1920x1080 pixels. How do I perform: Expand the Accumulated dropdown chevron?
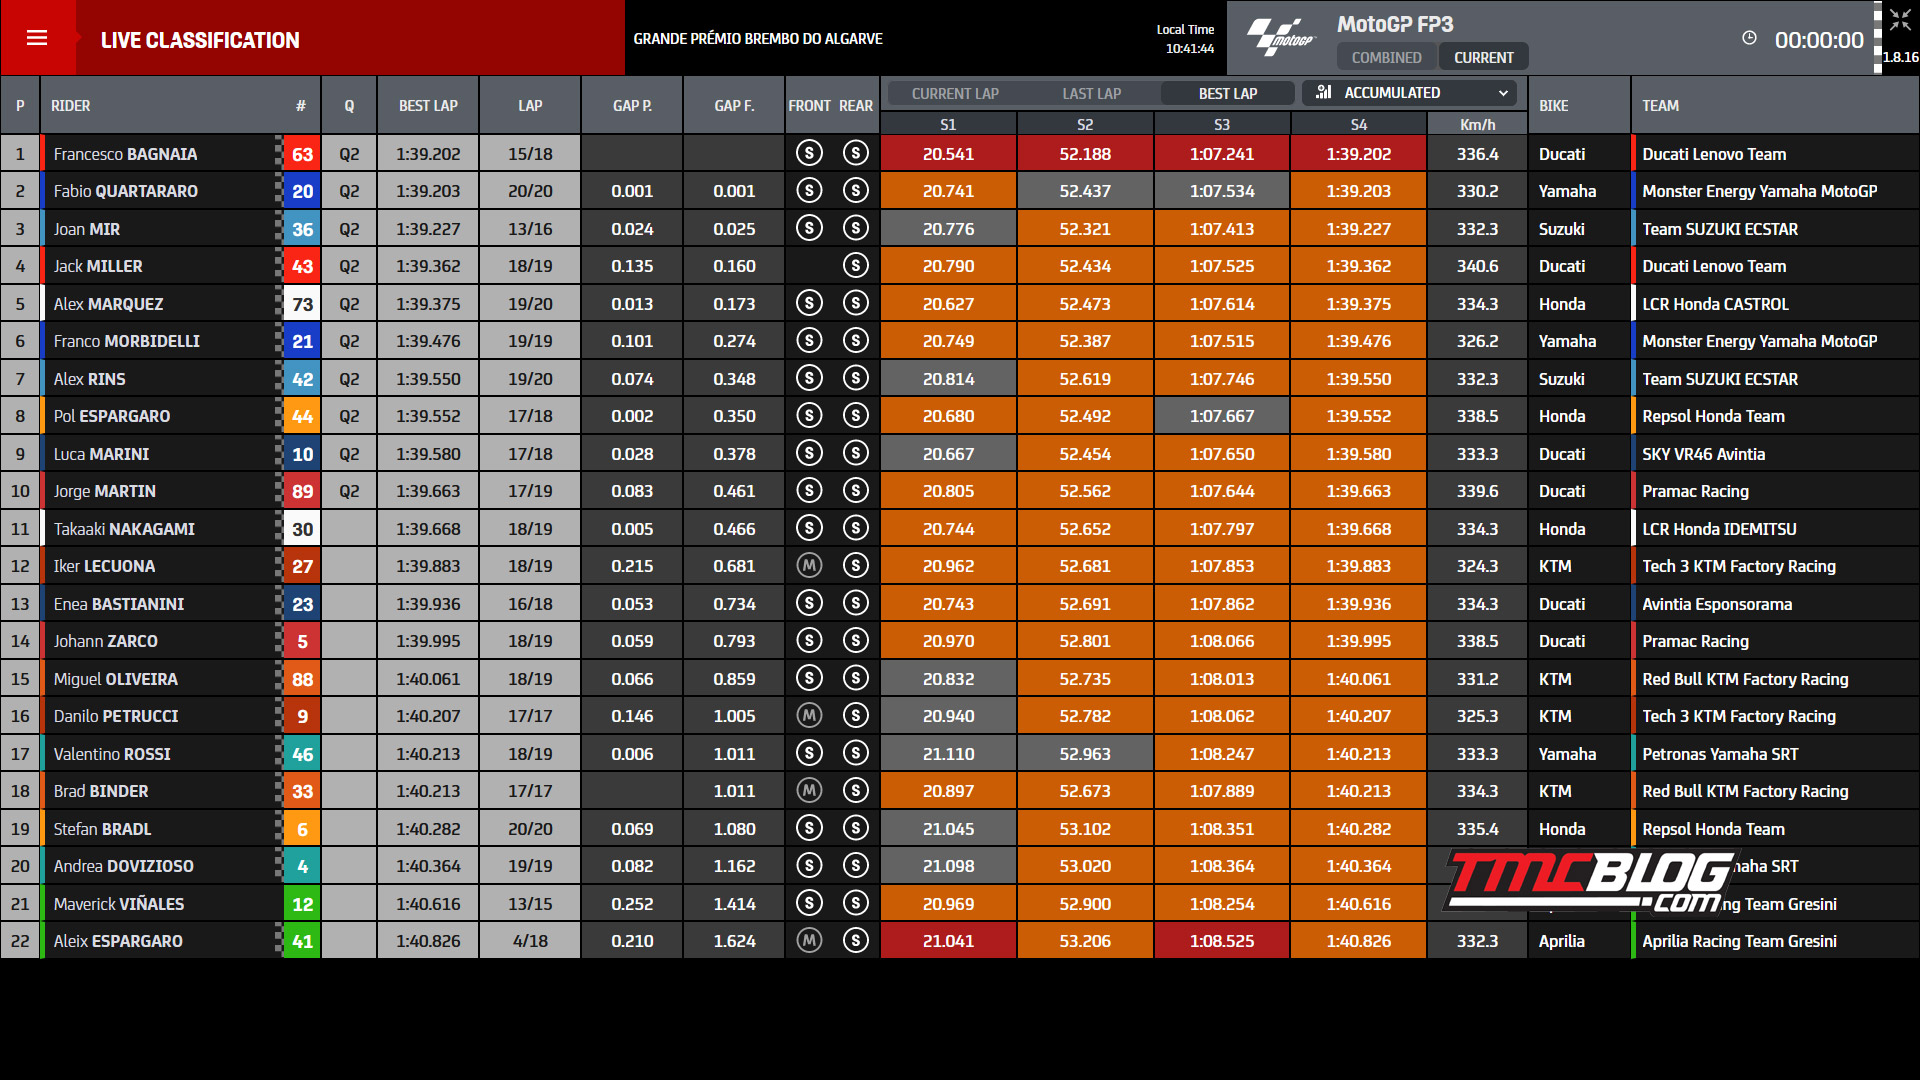tap(1502, 93)
